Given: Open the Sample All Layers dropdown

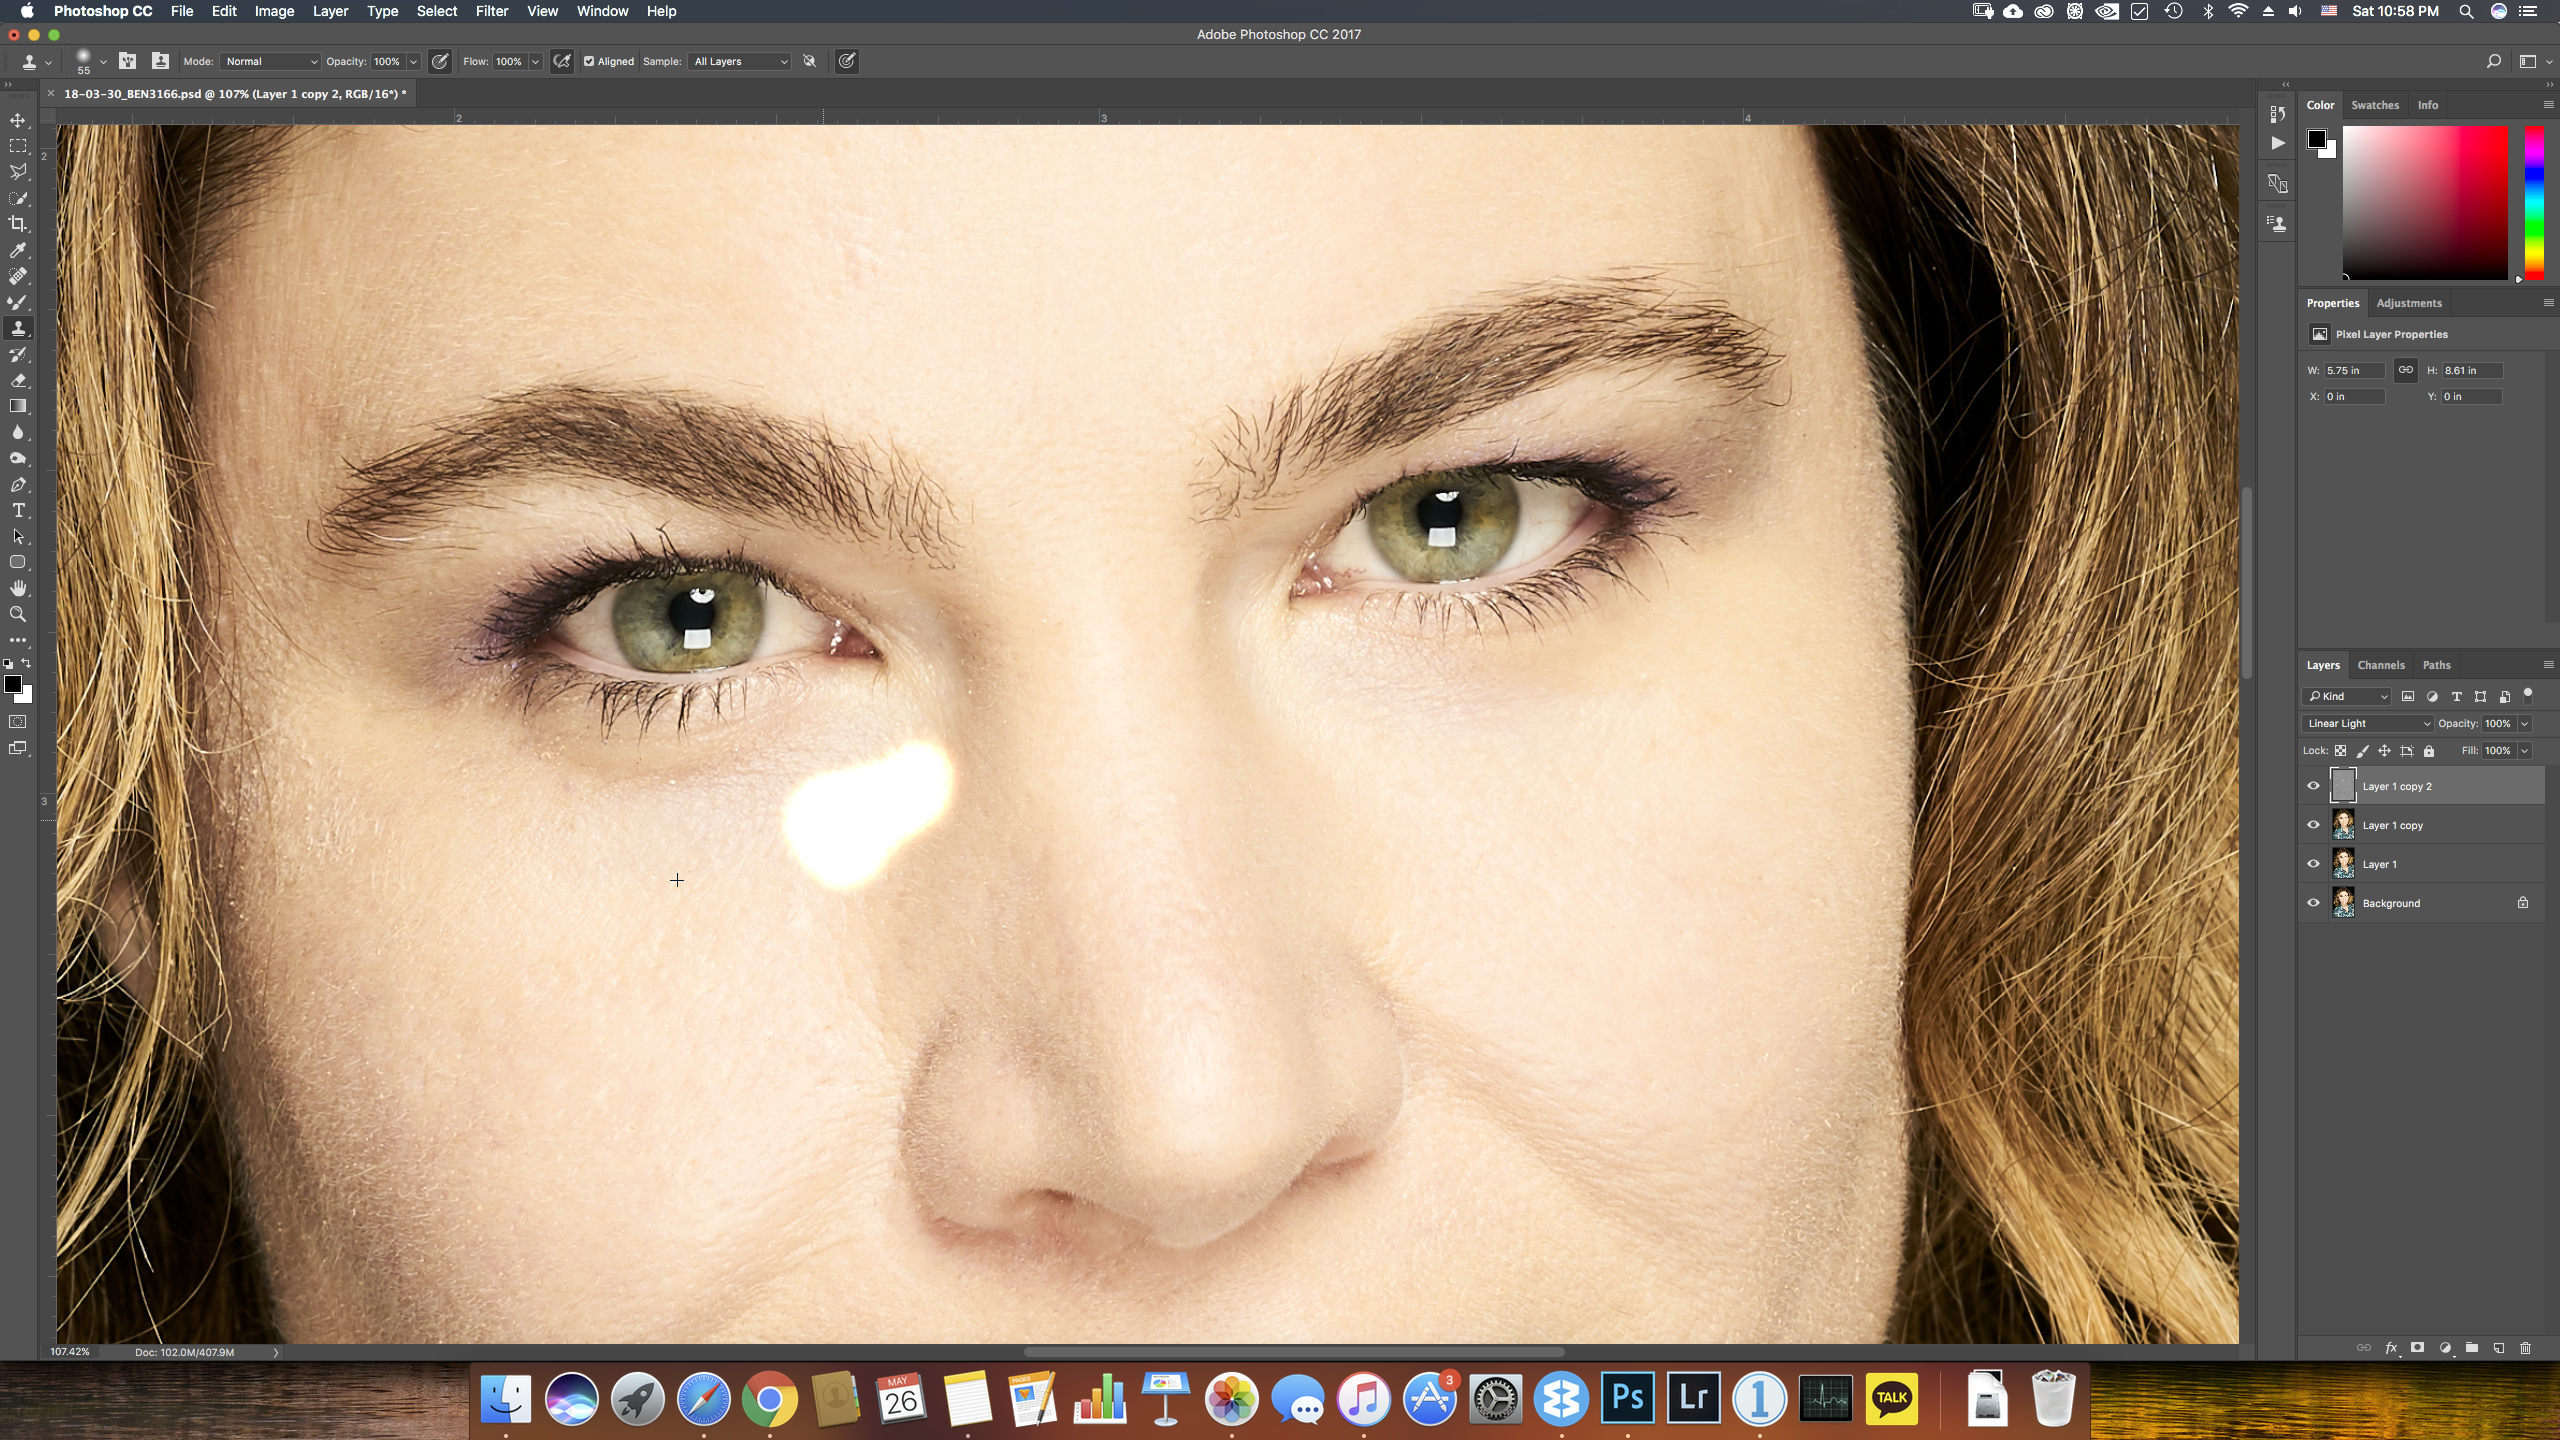Looking at the screenshot, I should click(x=740, y=61).
